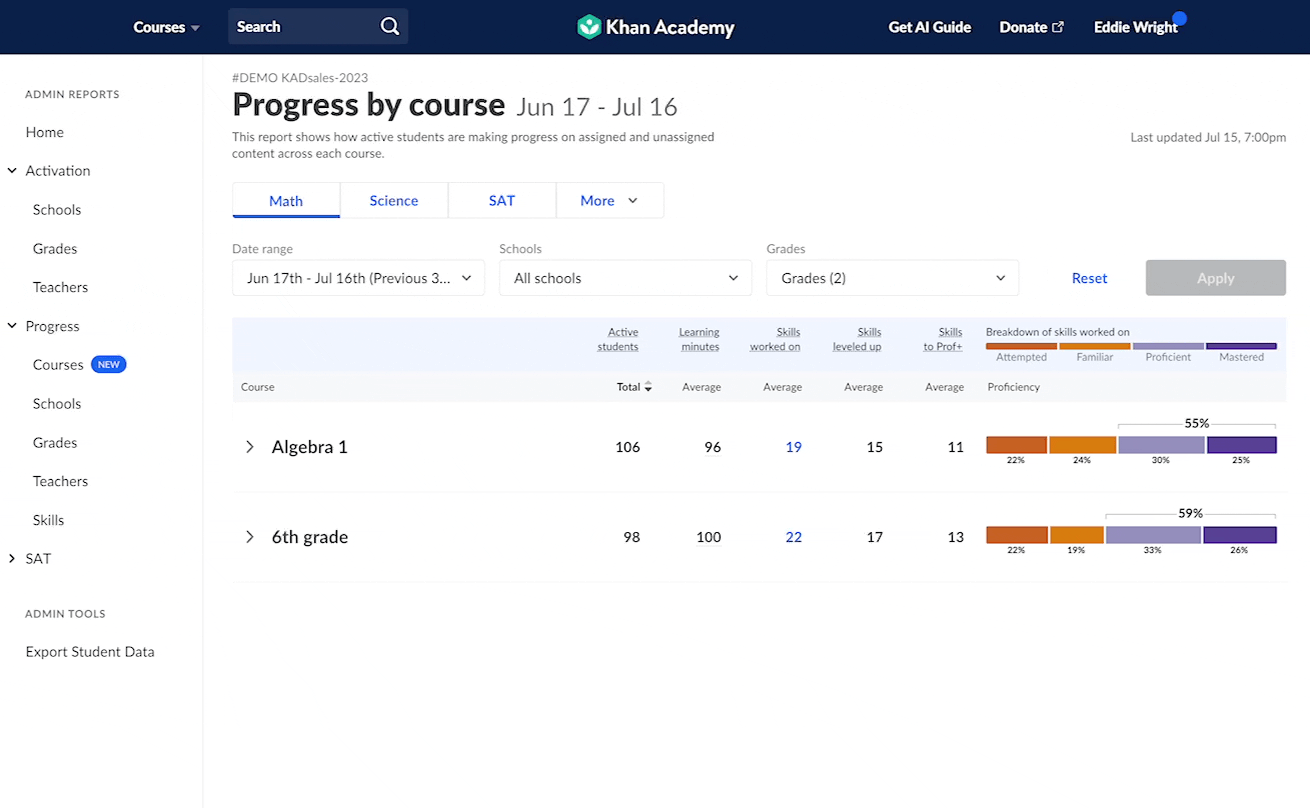Open Grades under Activation

(x=55, y=249)
